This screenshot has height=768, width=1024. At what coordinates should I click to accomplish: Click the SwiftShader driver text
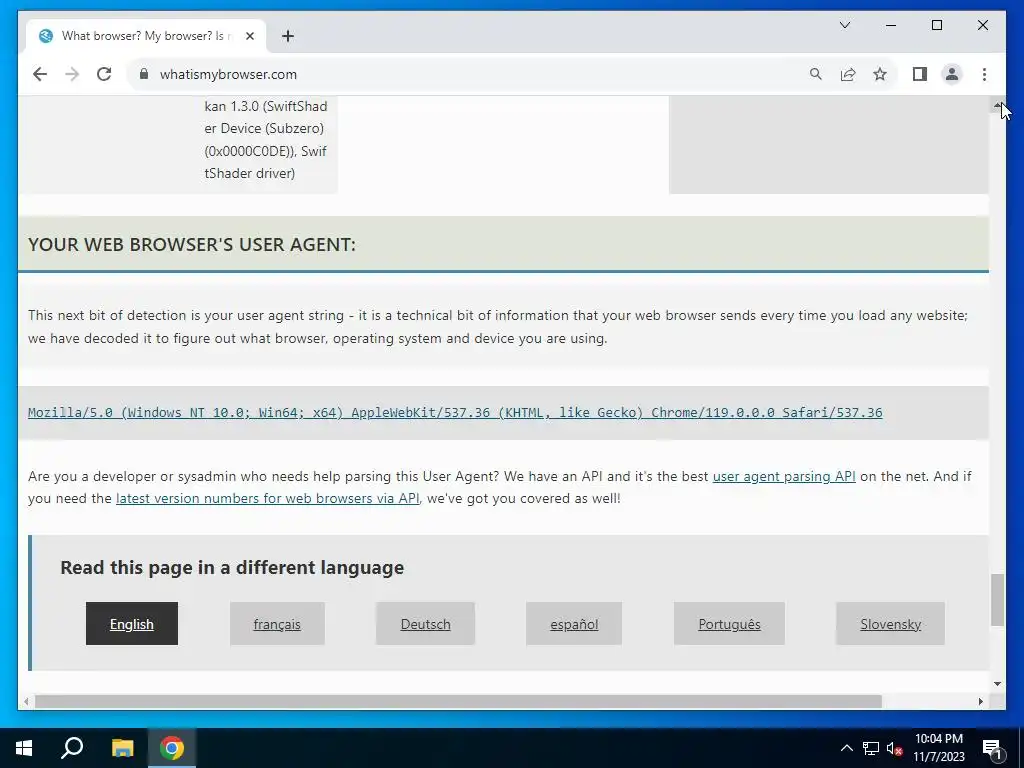(249, 173)
